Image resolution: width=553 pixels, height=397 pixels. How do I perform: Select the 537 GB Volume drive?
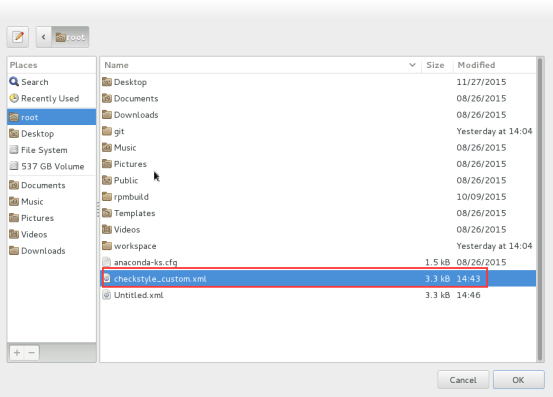click(51, 166)
